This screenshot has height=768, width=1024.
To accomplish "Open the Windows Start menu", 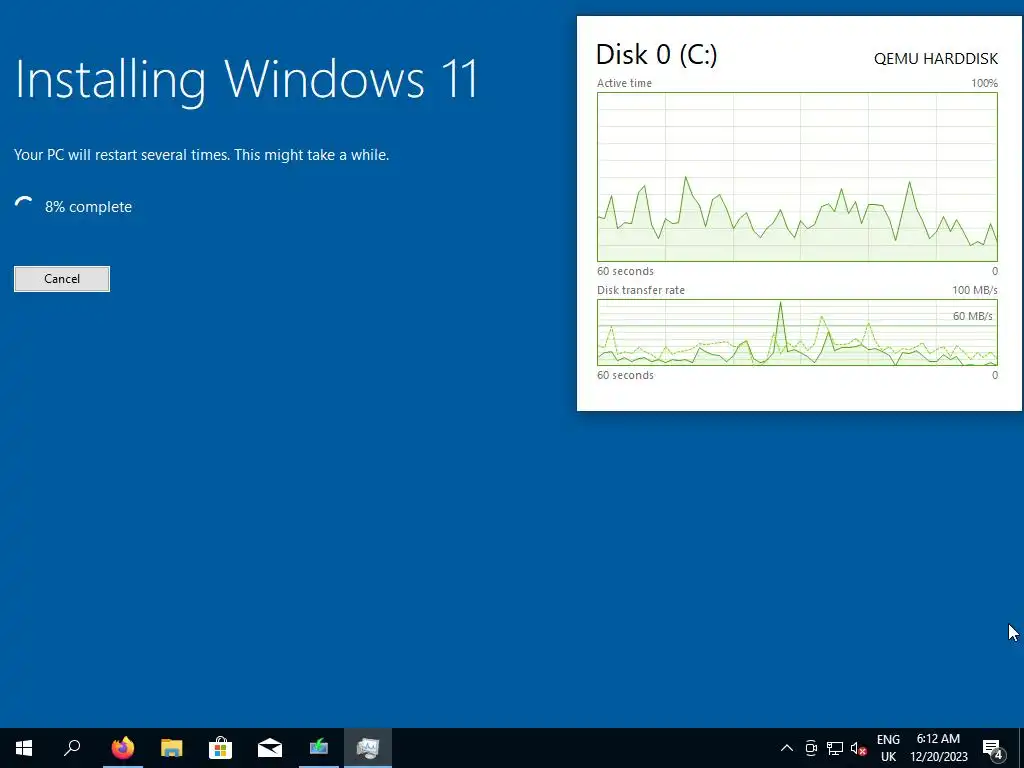I will coord(24,748).
